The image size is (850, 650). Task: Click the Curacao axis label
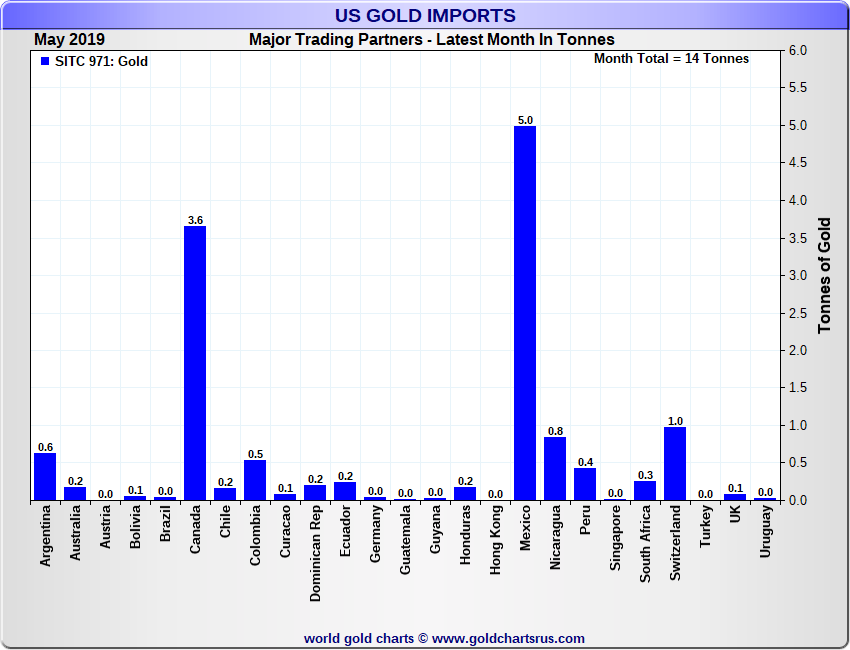285,531
